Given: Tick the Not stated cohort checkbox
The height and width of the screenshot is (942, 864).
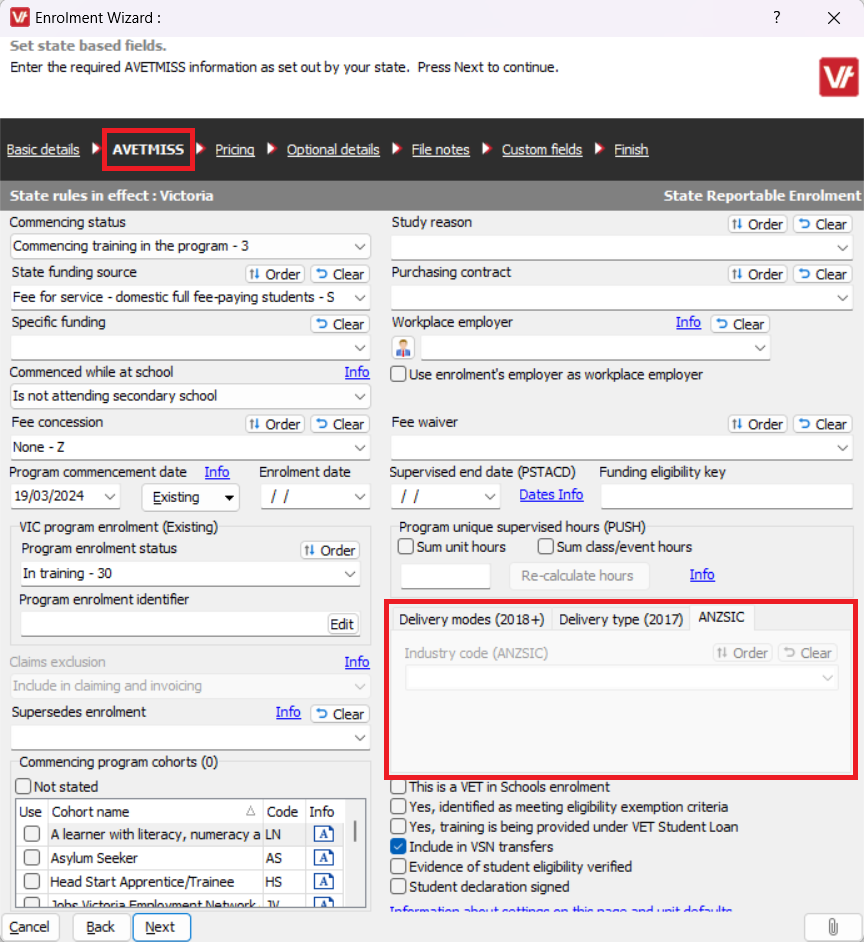Looking at the screenshot, I should 23,786.
